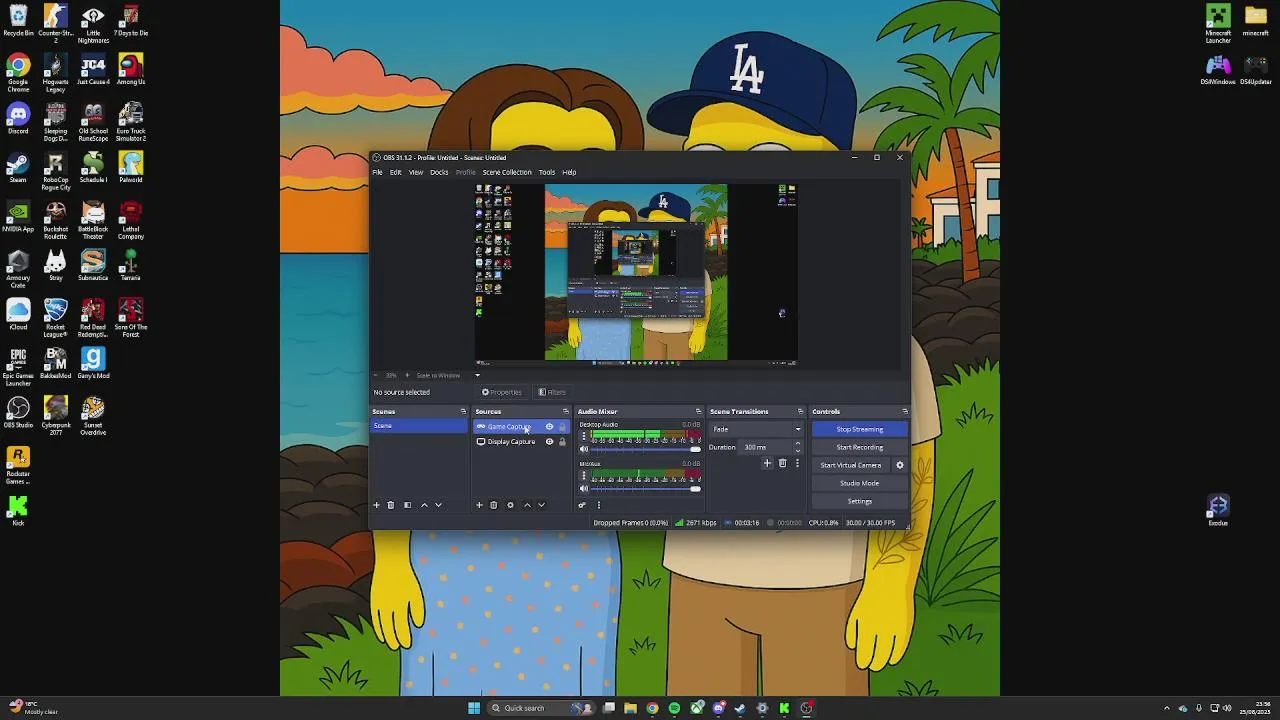Image resolution: width=1280 pixels, height=720 pixels.
Task: Toggle Game Capture lock
Action: click(562, 427)
